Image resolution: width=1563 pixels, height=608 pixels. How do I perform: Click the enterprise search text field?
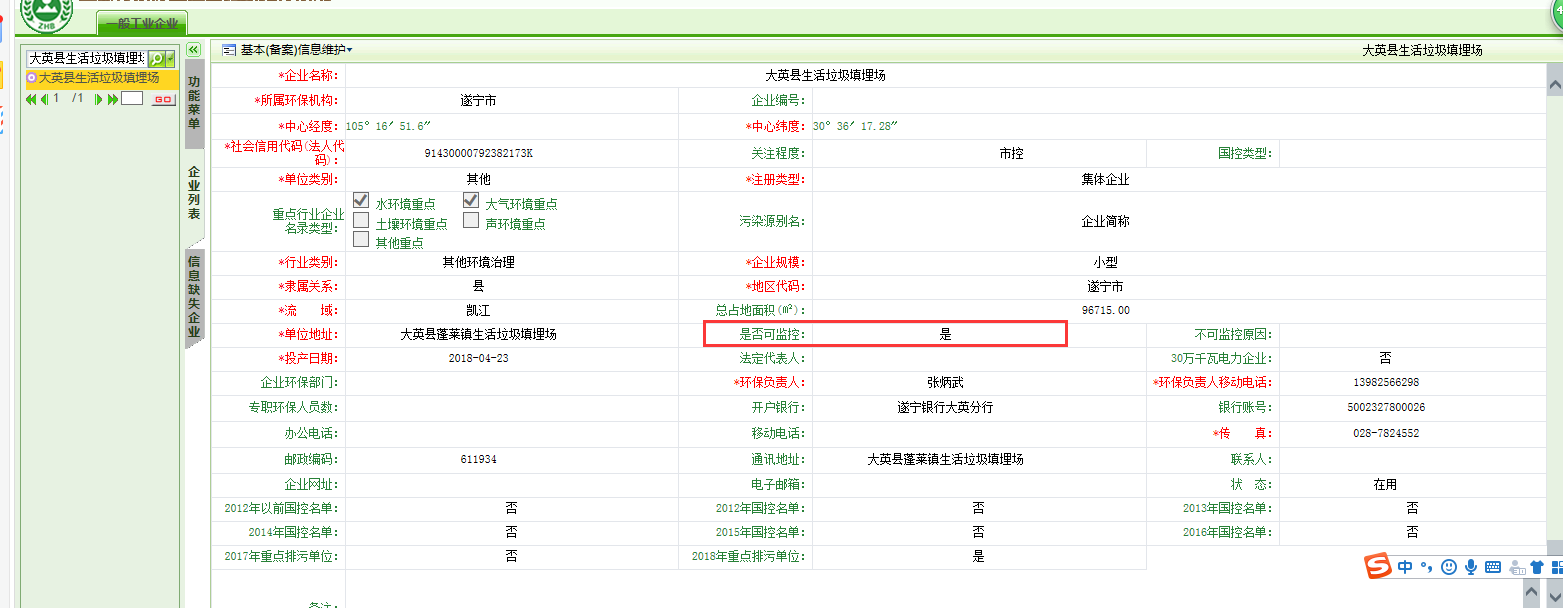coord(86,59)
